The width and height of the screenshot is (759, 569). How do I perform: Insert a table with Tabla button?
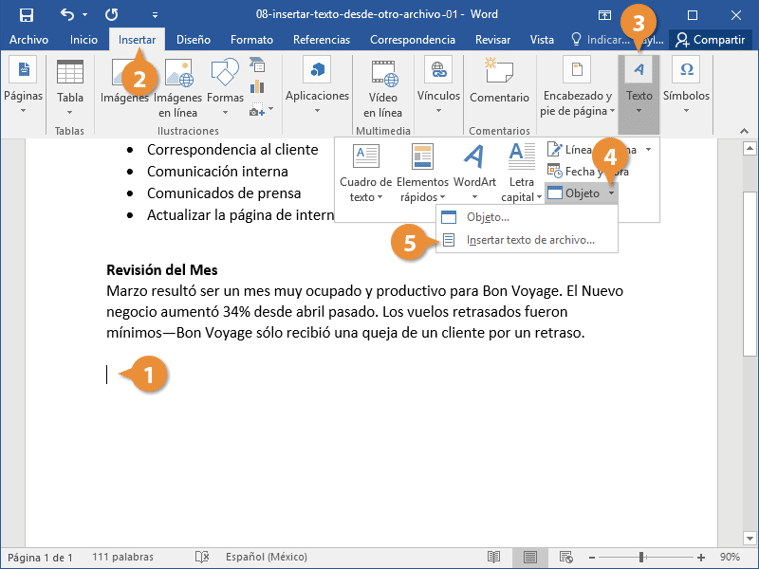[70, 87]
